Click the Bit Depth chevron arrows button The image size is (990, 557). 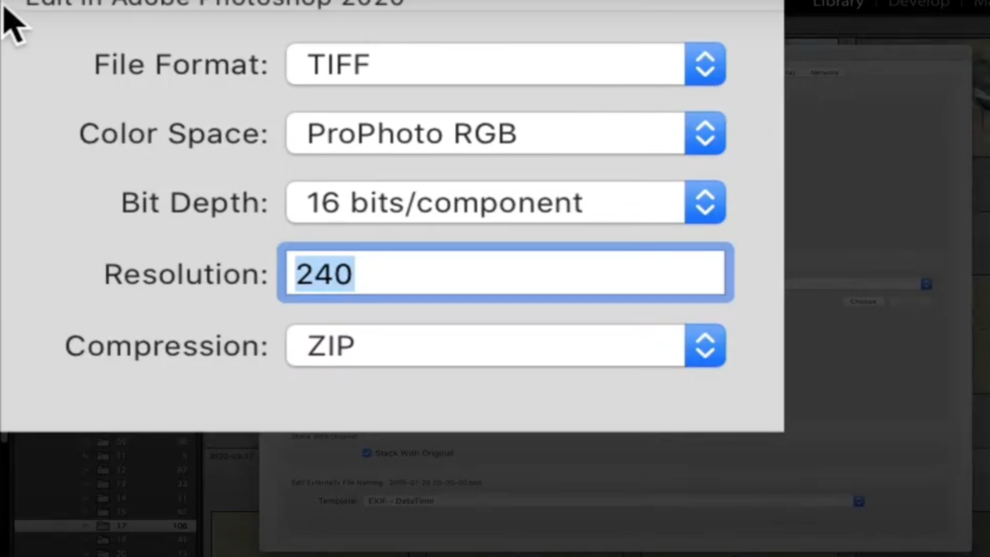click(705, 203)
